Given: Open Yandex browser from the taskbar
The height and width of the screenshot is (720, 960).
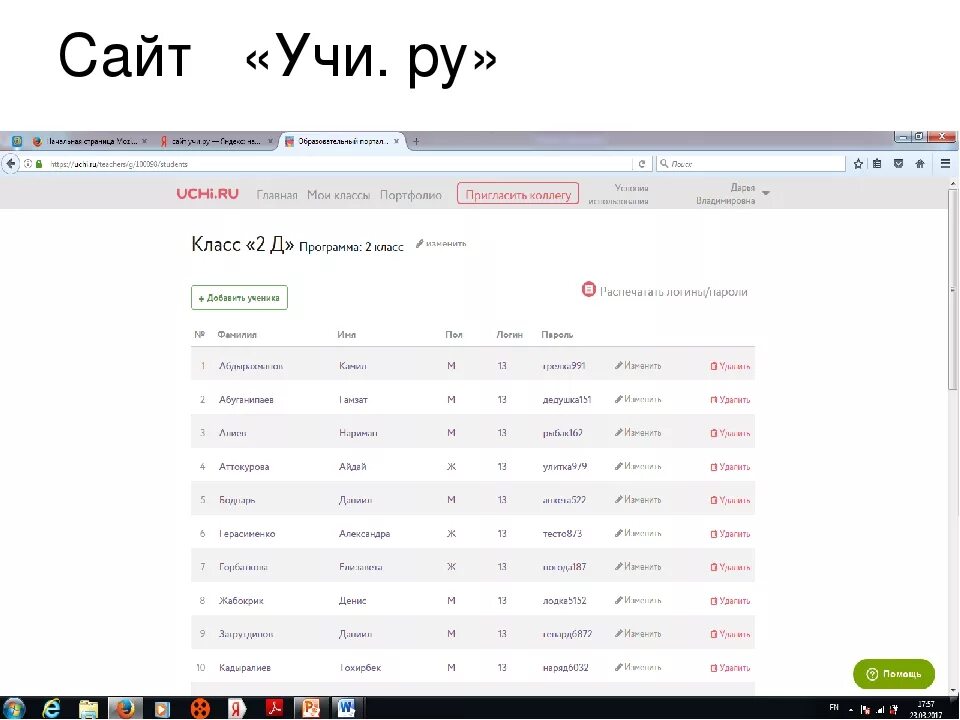Looking at the screenshot, I should (236, 708).
